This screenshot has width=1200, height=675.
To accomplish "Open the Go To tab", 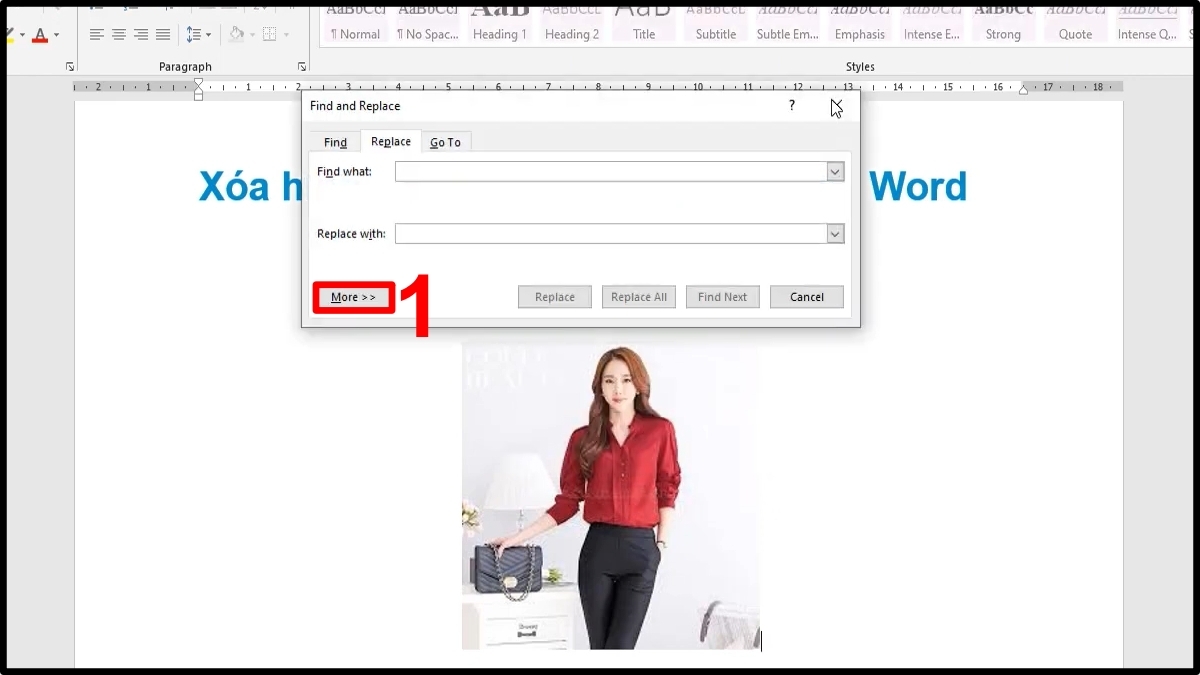I will coord(446,142).
